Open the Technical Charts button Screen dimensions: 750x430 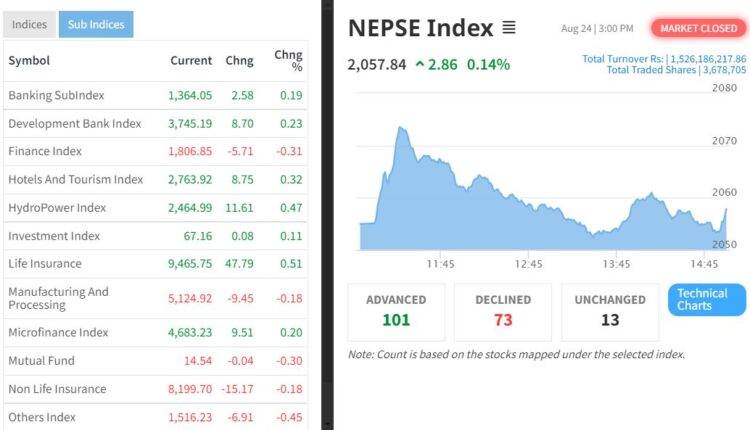coord(707,300)
